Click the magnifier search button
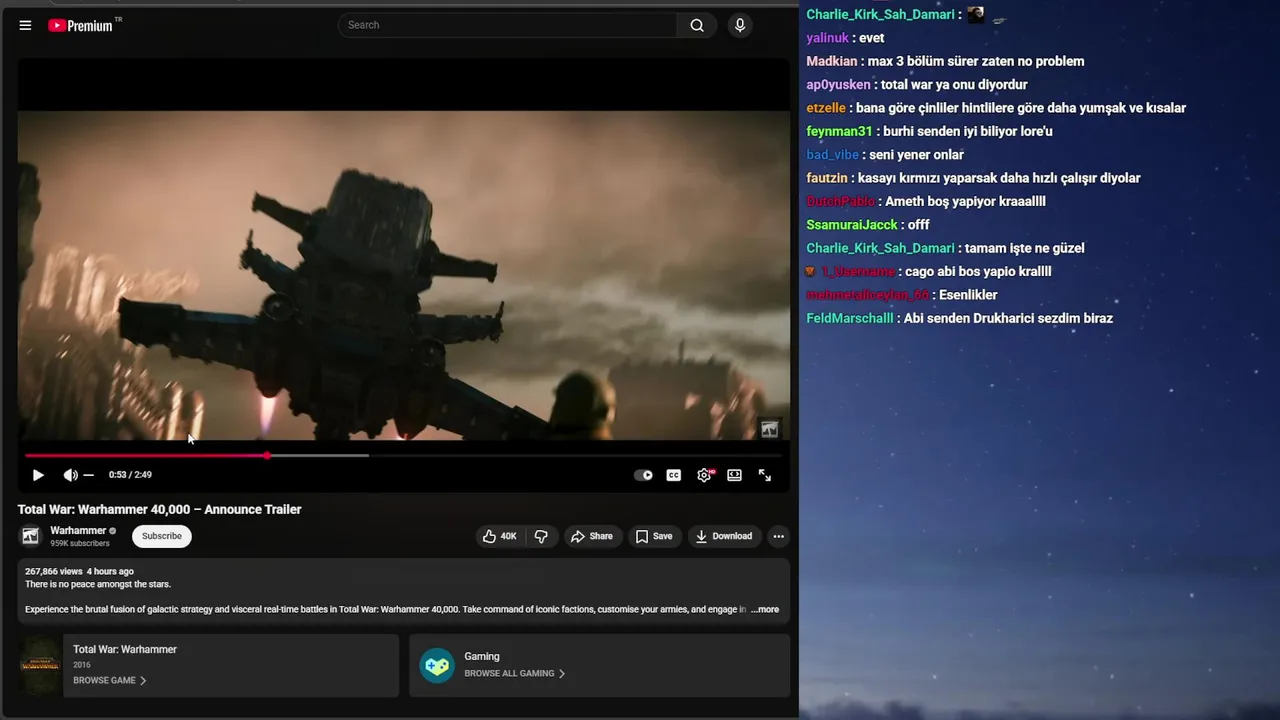 tap(697, 25)
